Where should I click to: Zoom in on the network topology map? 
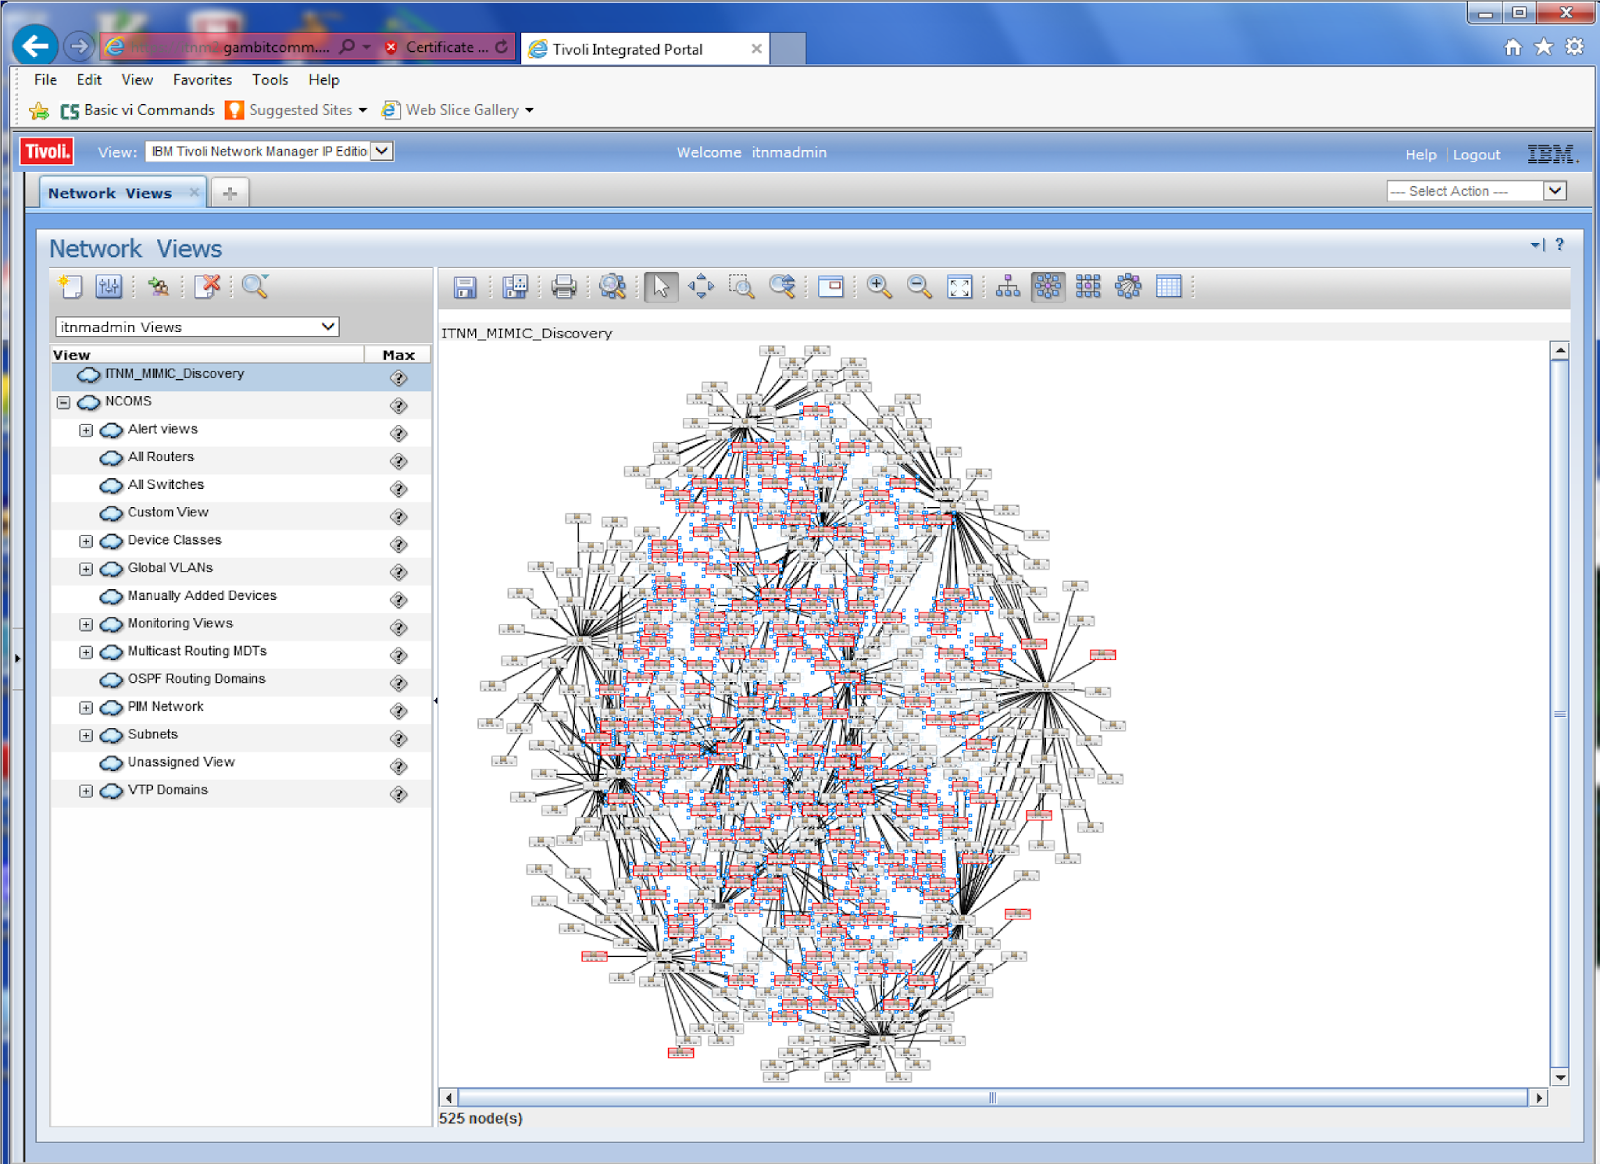click(880, 288)
